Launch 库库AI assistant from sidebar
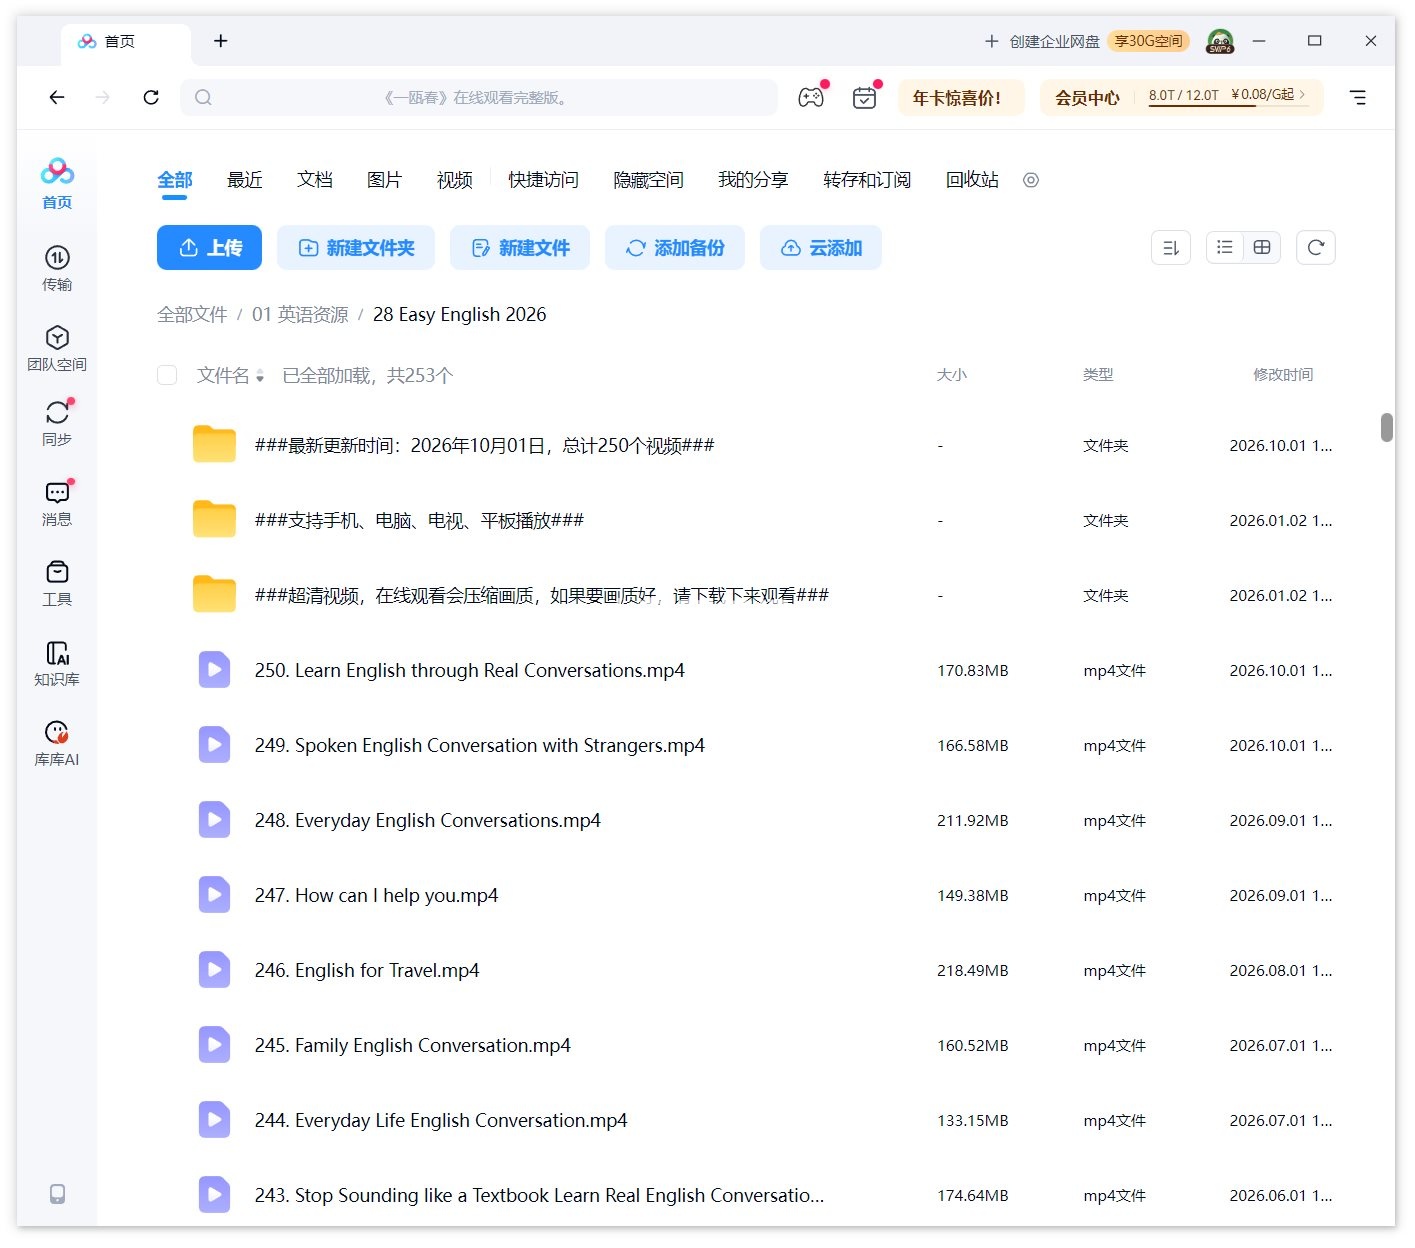1415x1248 pixels. click(x=57, y=743)
